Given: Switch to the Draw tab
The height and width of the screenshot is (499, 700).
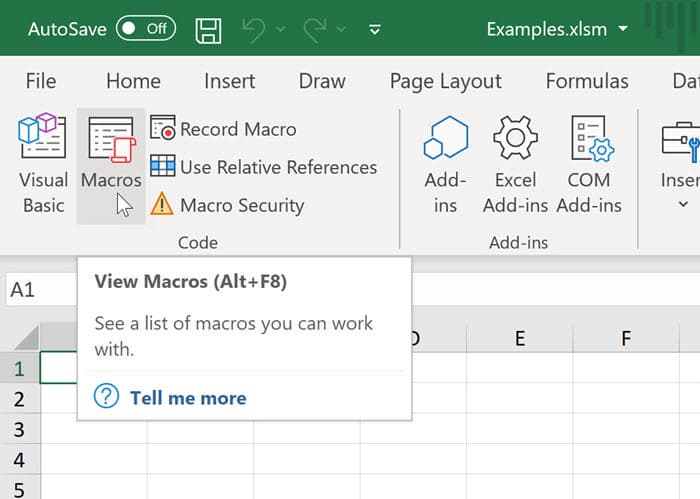Looking at the screenshot, I should tap(322, 81).
